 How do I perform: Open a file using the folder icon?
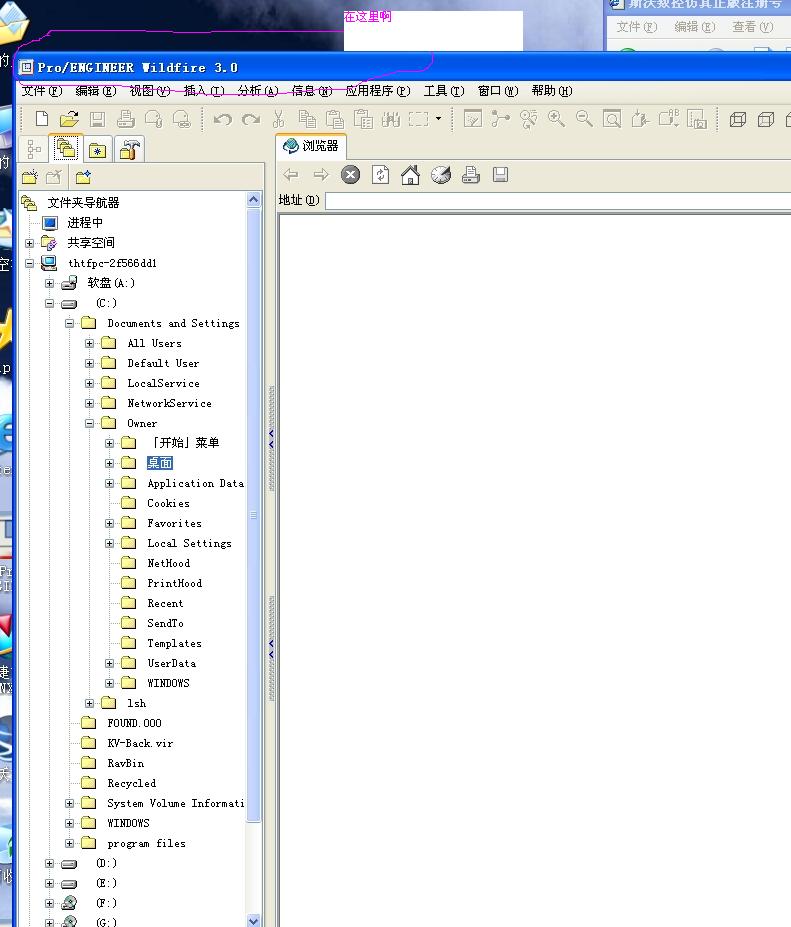tap(69, 119)
